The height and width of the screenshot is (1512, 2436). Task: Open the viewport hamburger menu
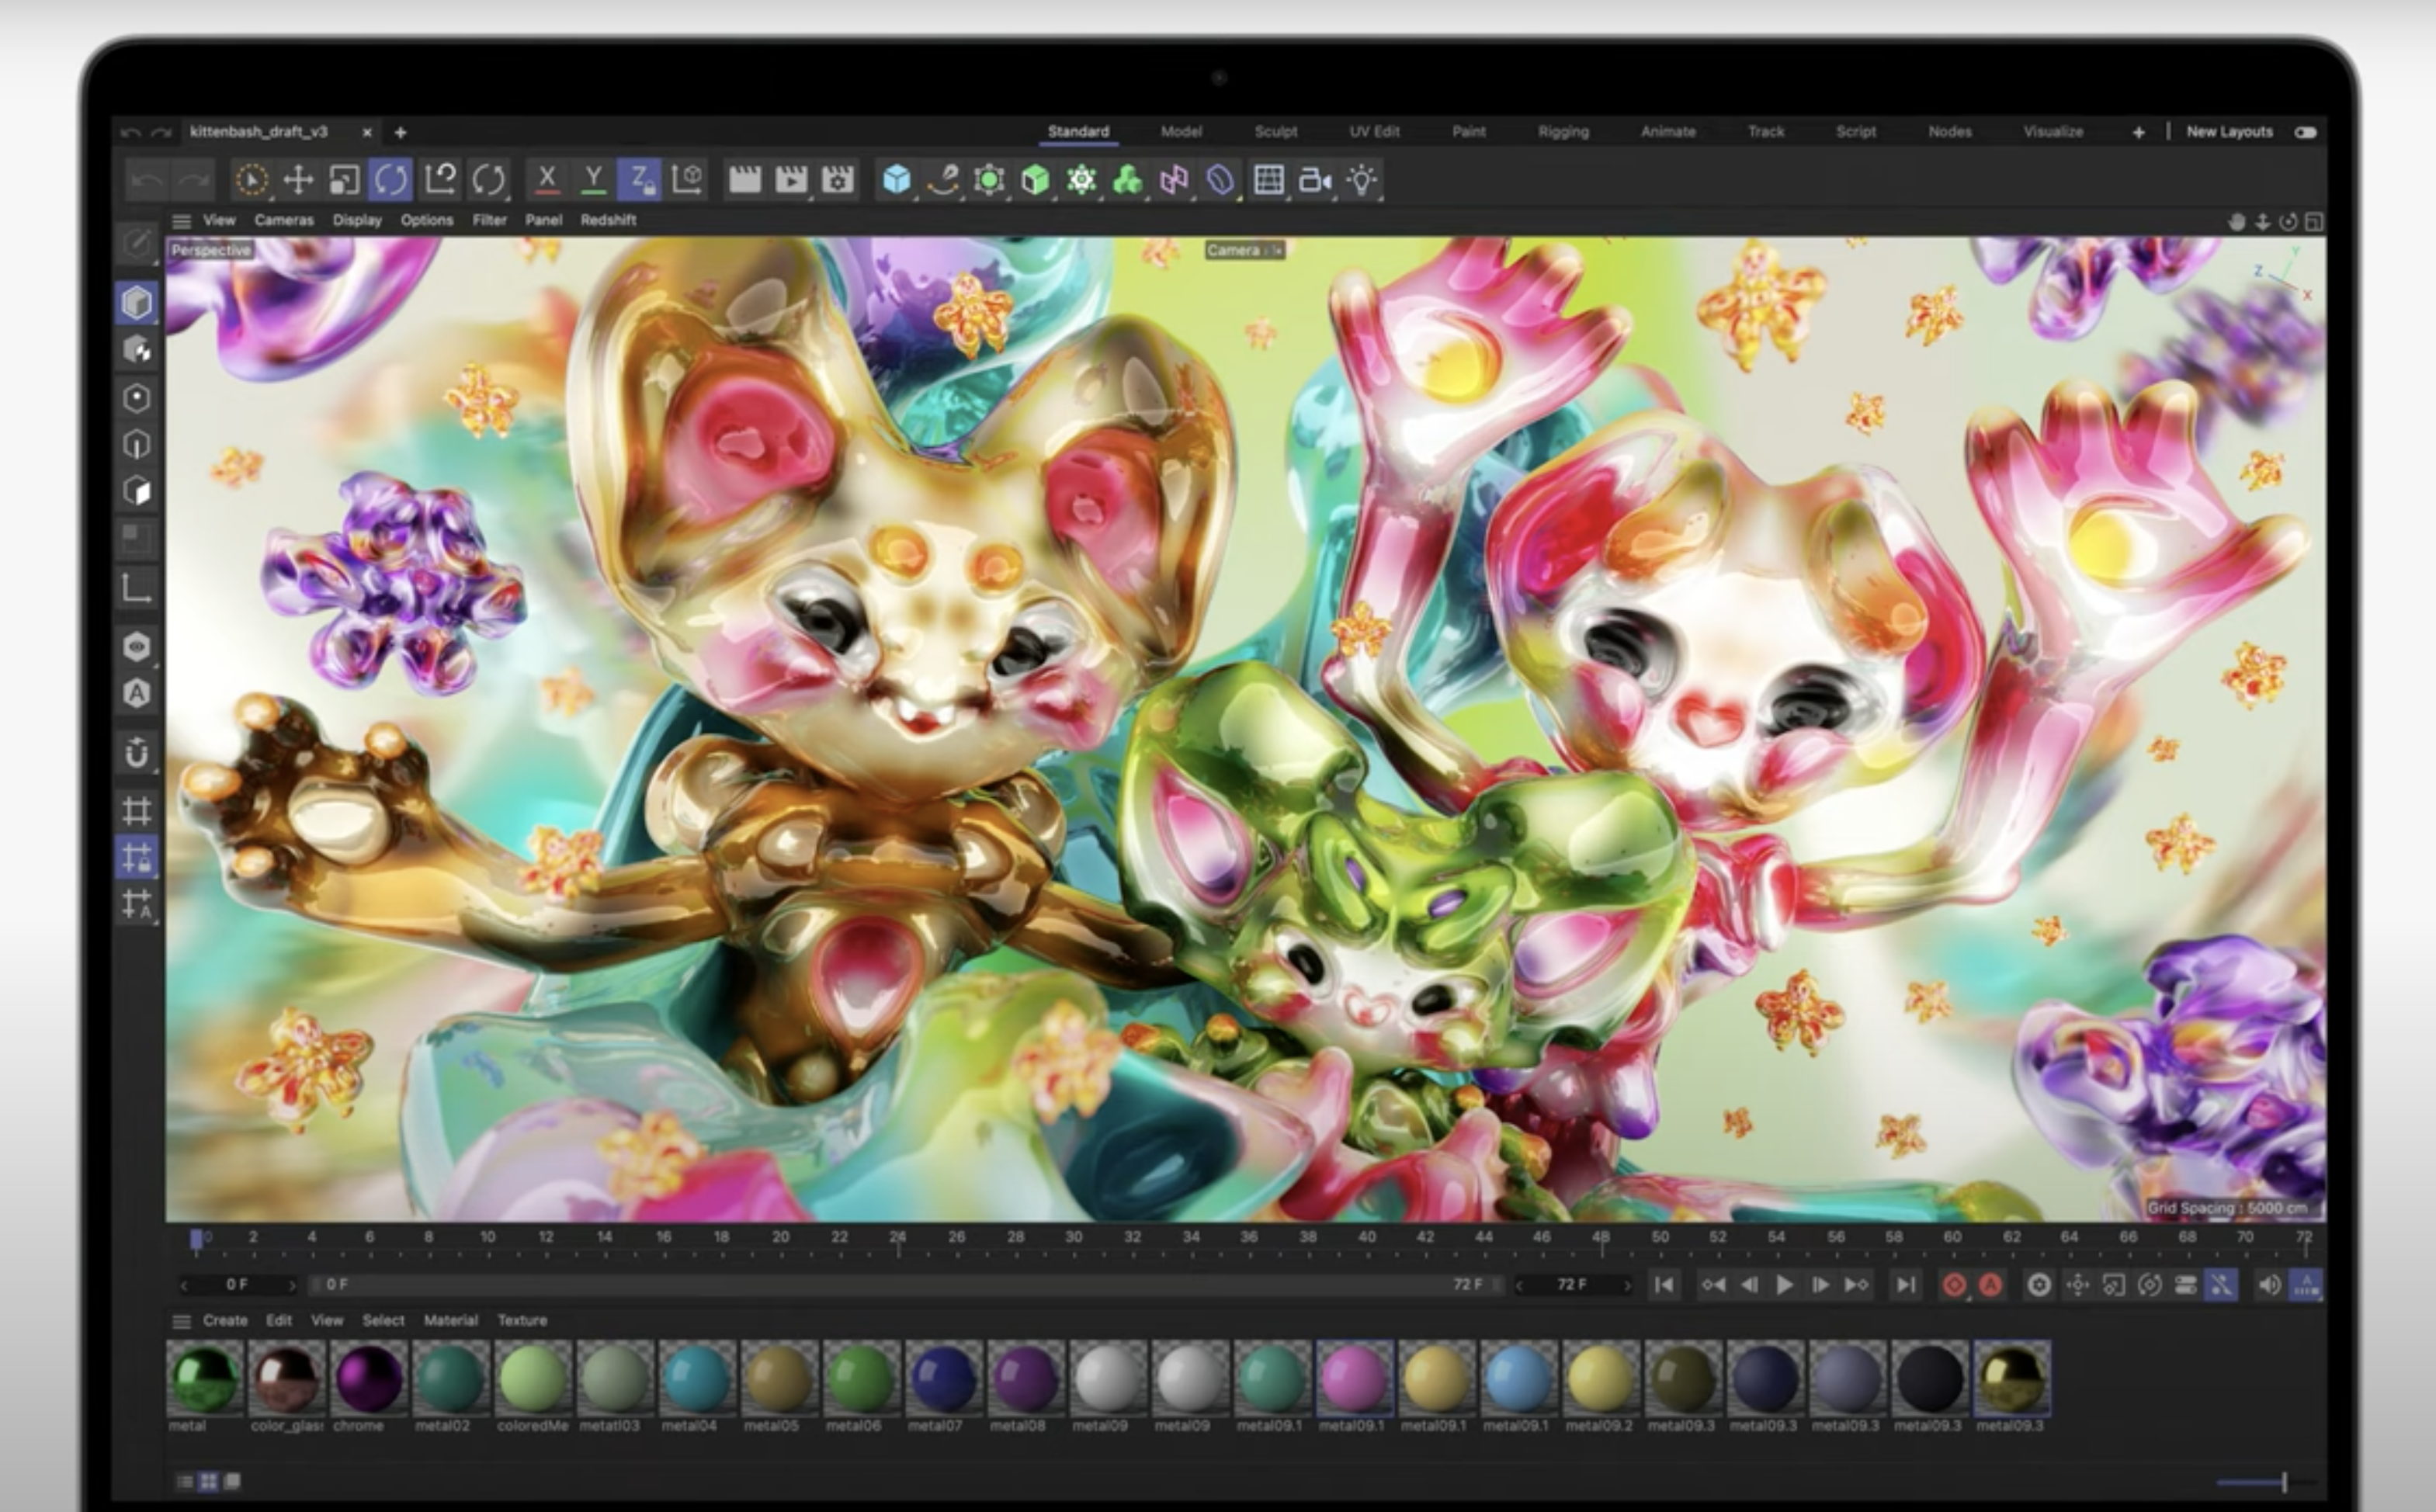click(x=181, y=221)
